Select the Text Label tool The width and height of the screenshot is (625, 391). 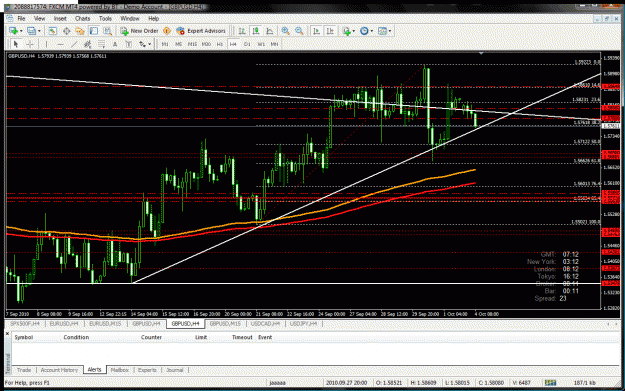(128, 44)
